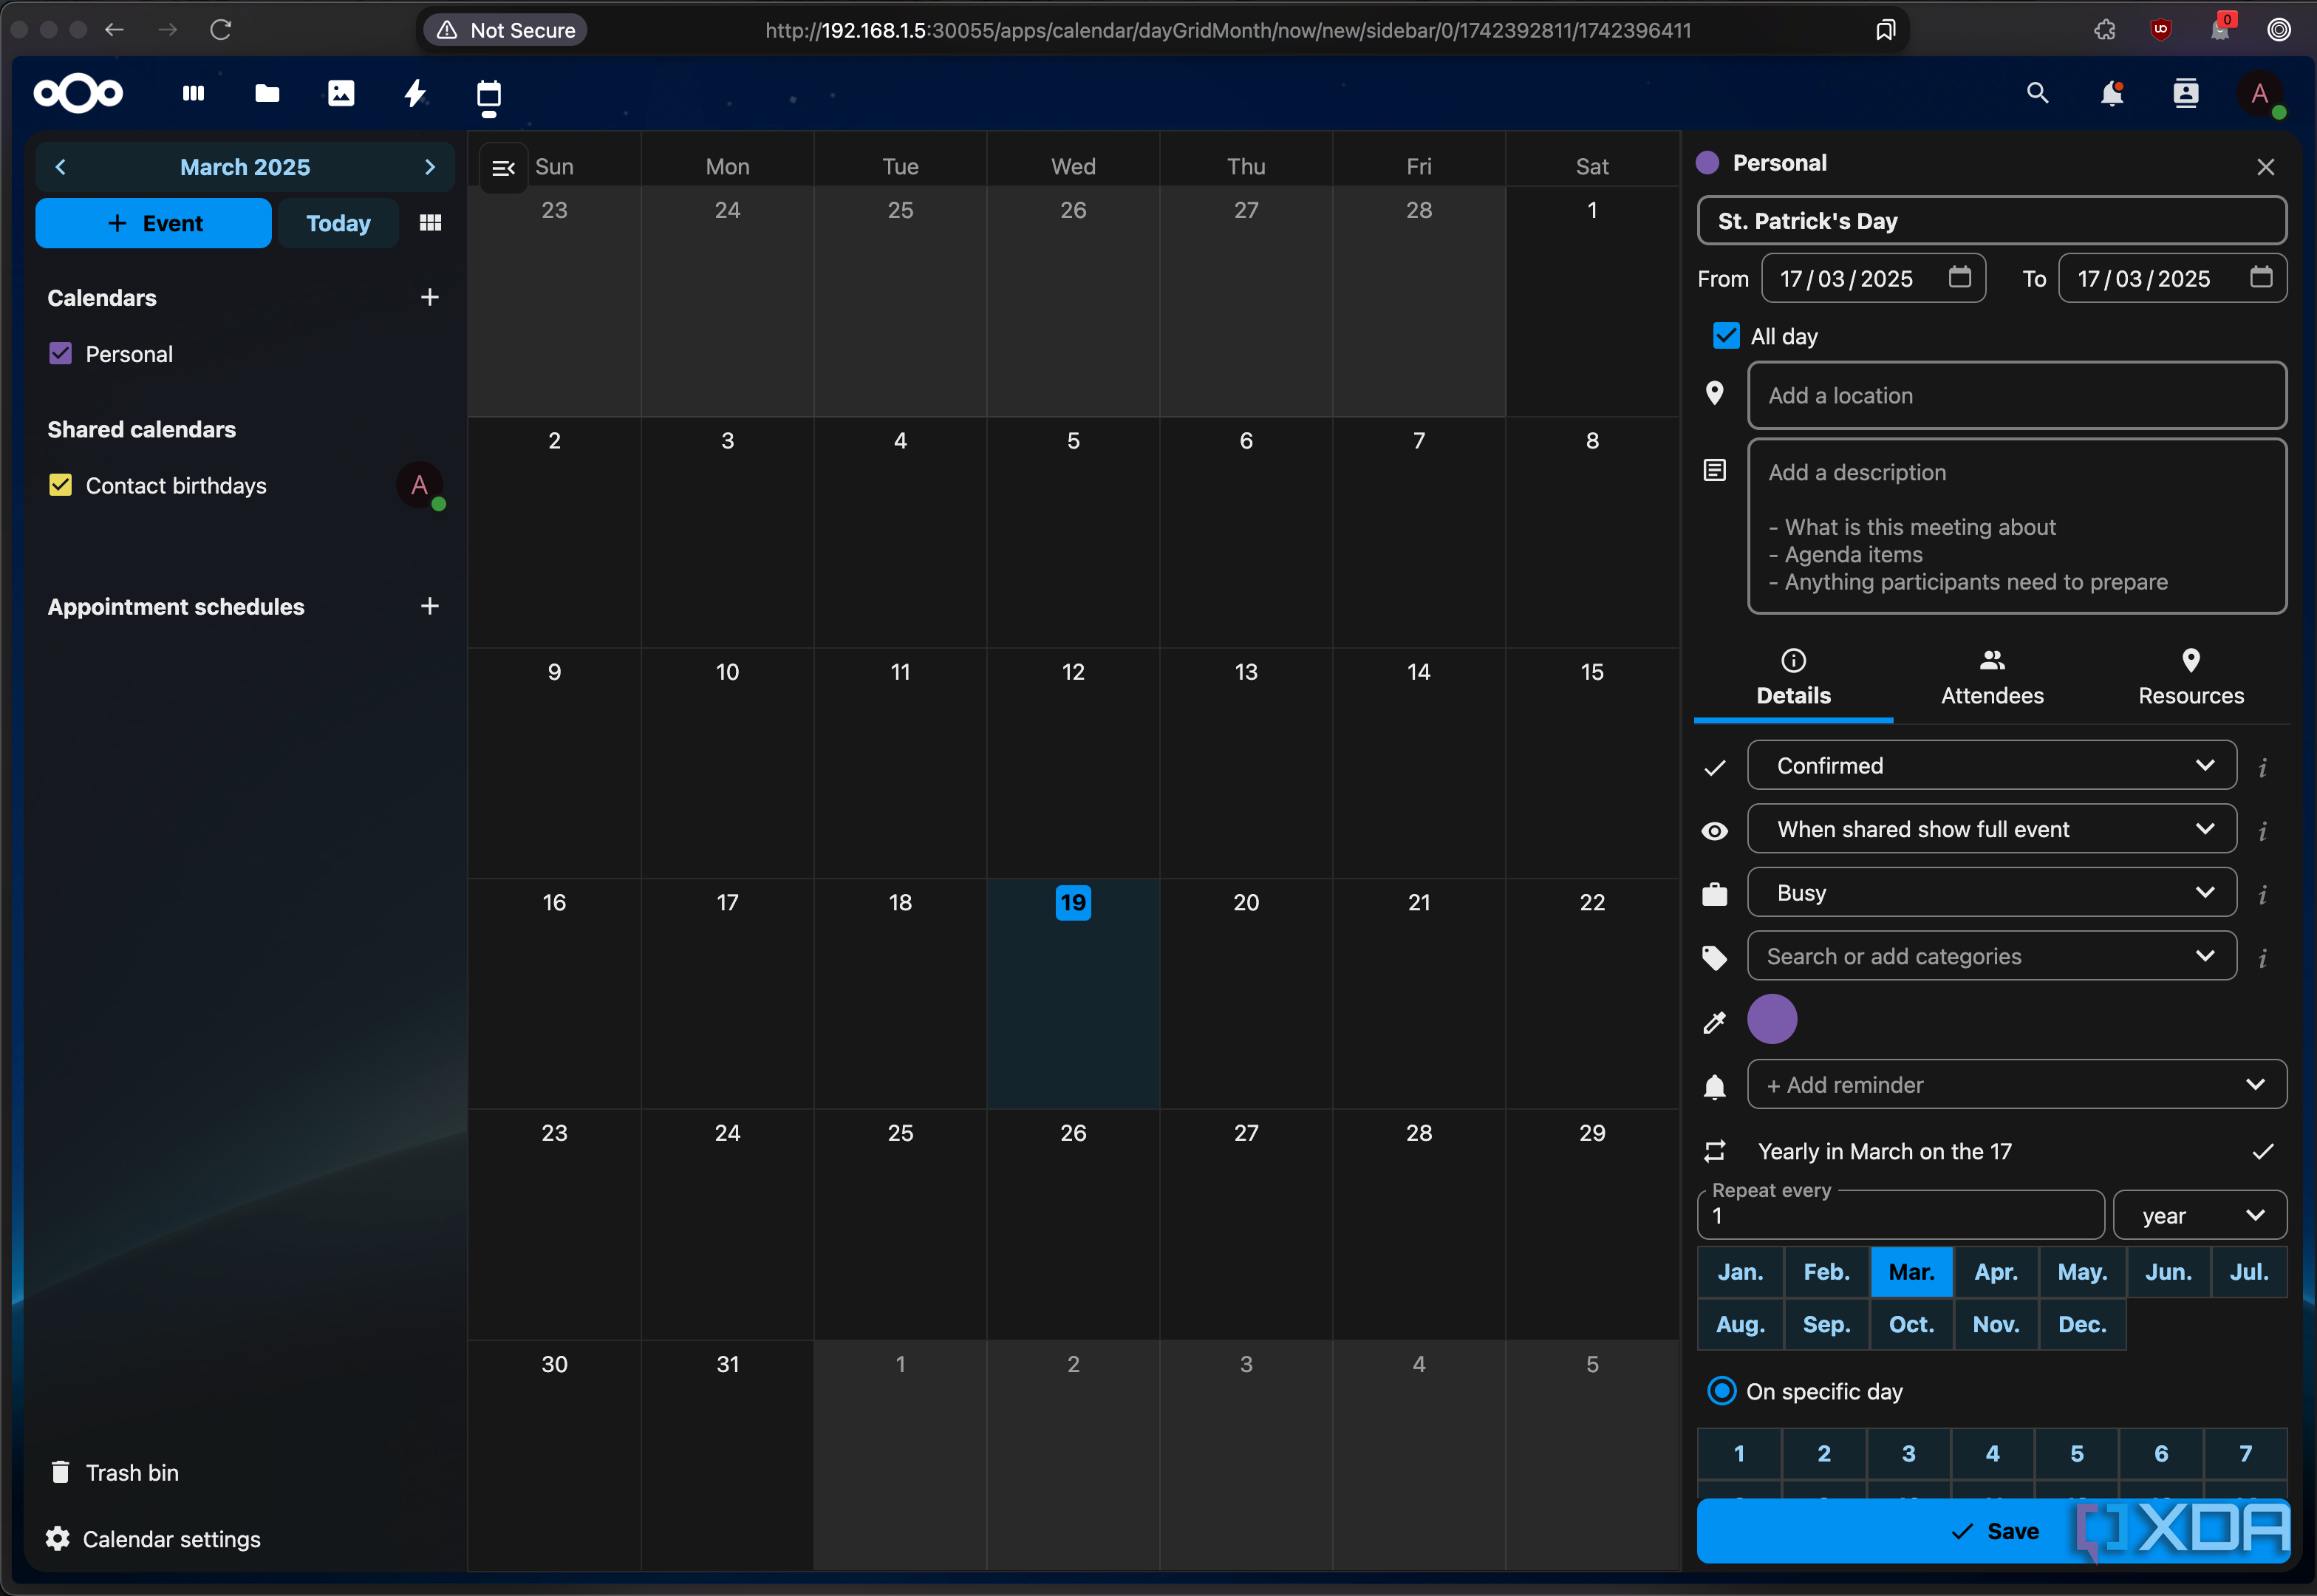Open the Dashboard app icon
This screenshot has height=1596, width=2317.
(x=193, y=94)
